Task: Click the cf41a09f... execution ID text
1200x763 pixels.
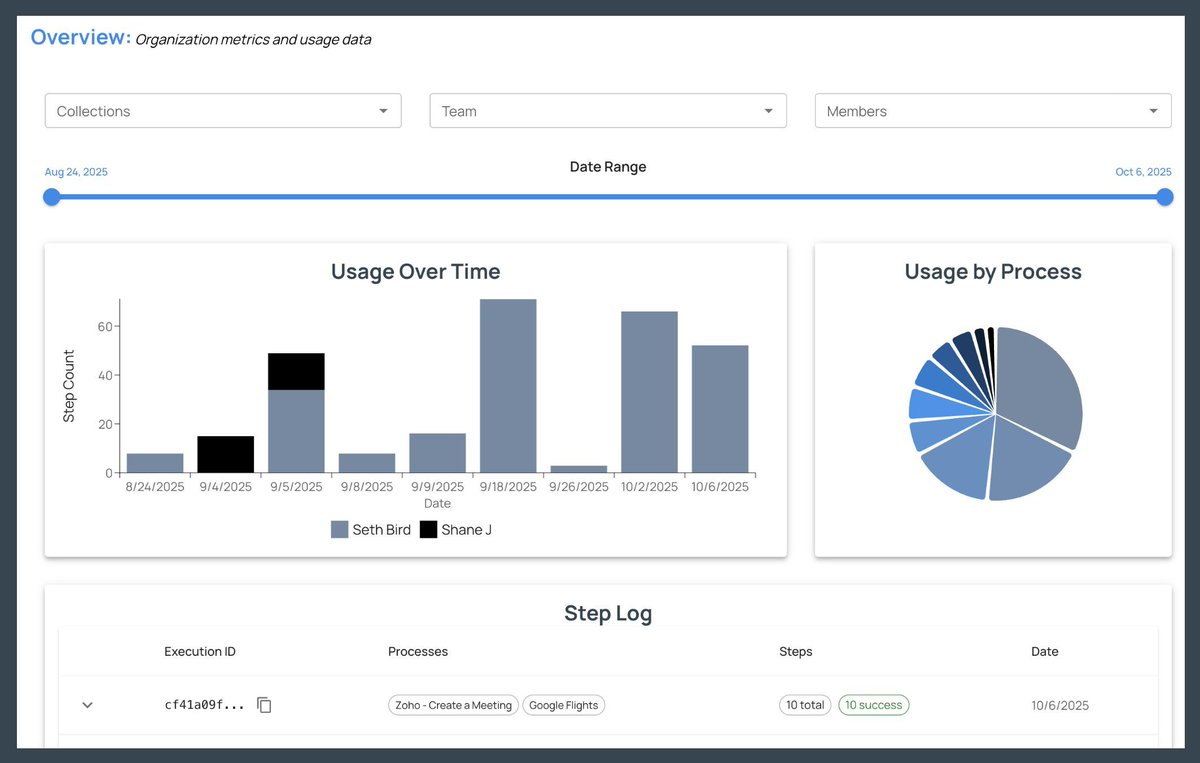Action: click(204, 705)
